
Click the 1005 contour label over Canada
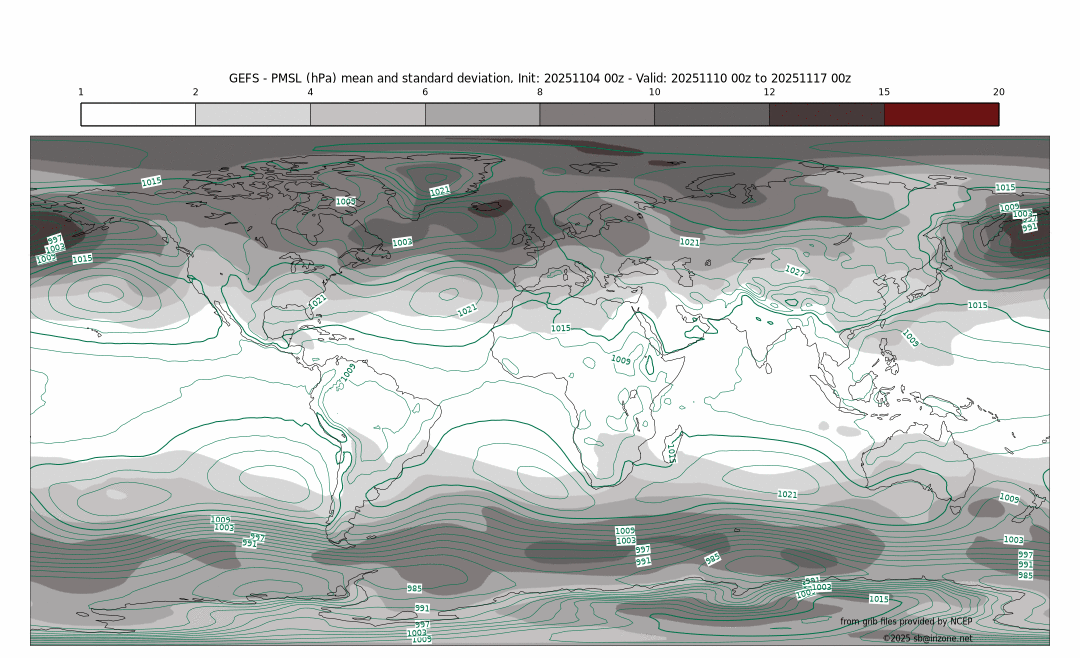pyautogui.click(x=345, y=202)
